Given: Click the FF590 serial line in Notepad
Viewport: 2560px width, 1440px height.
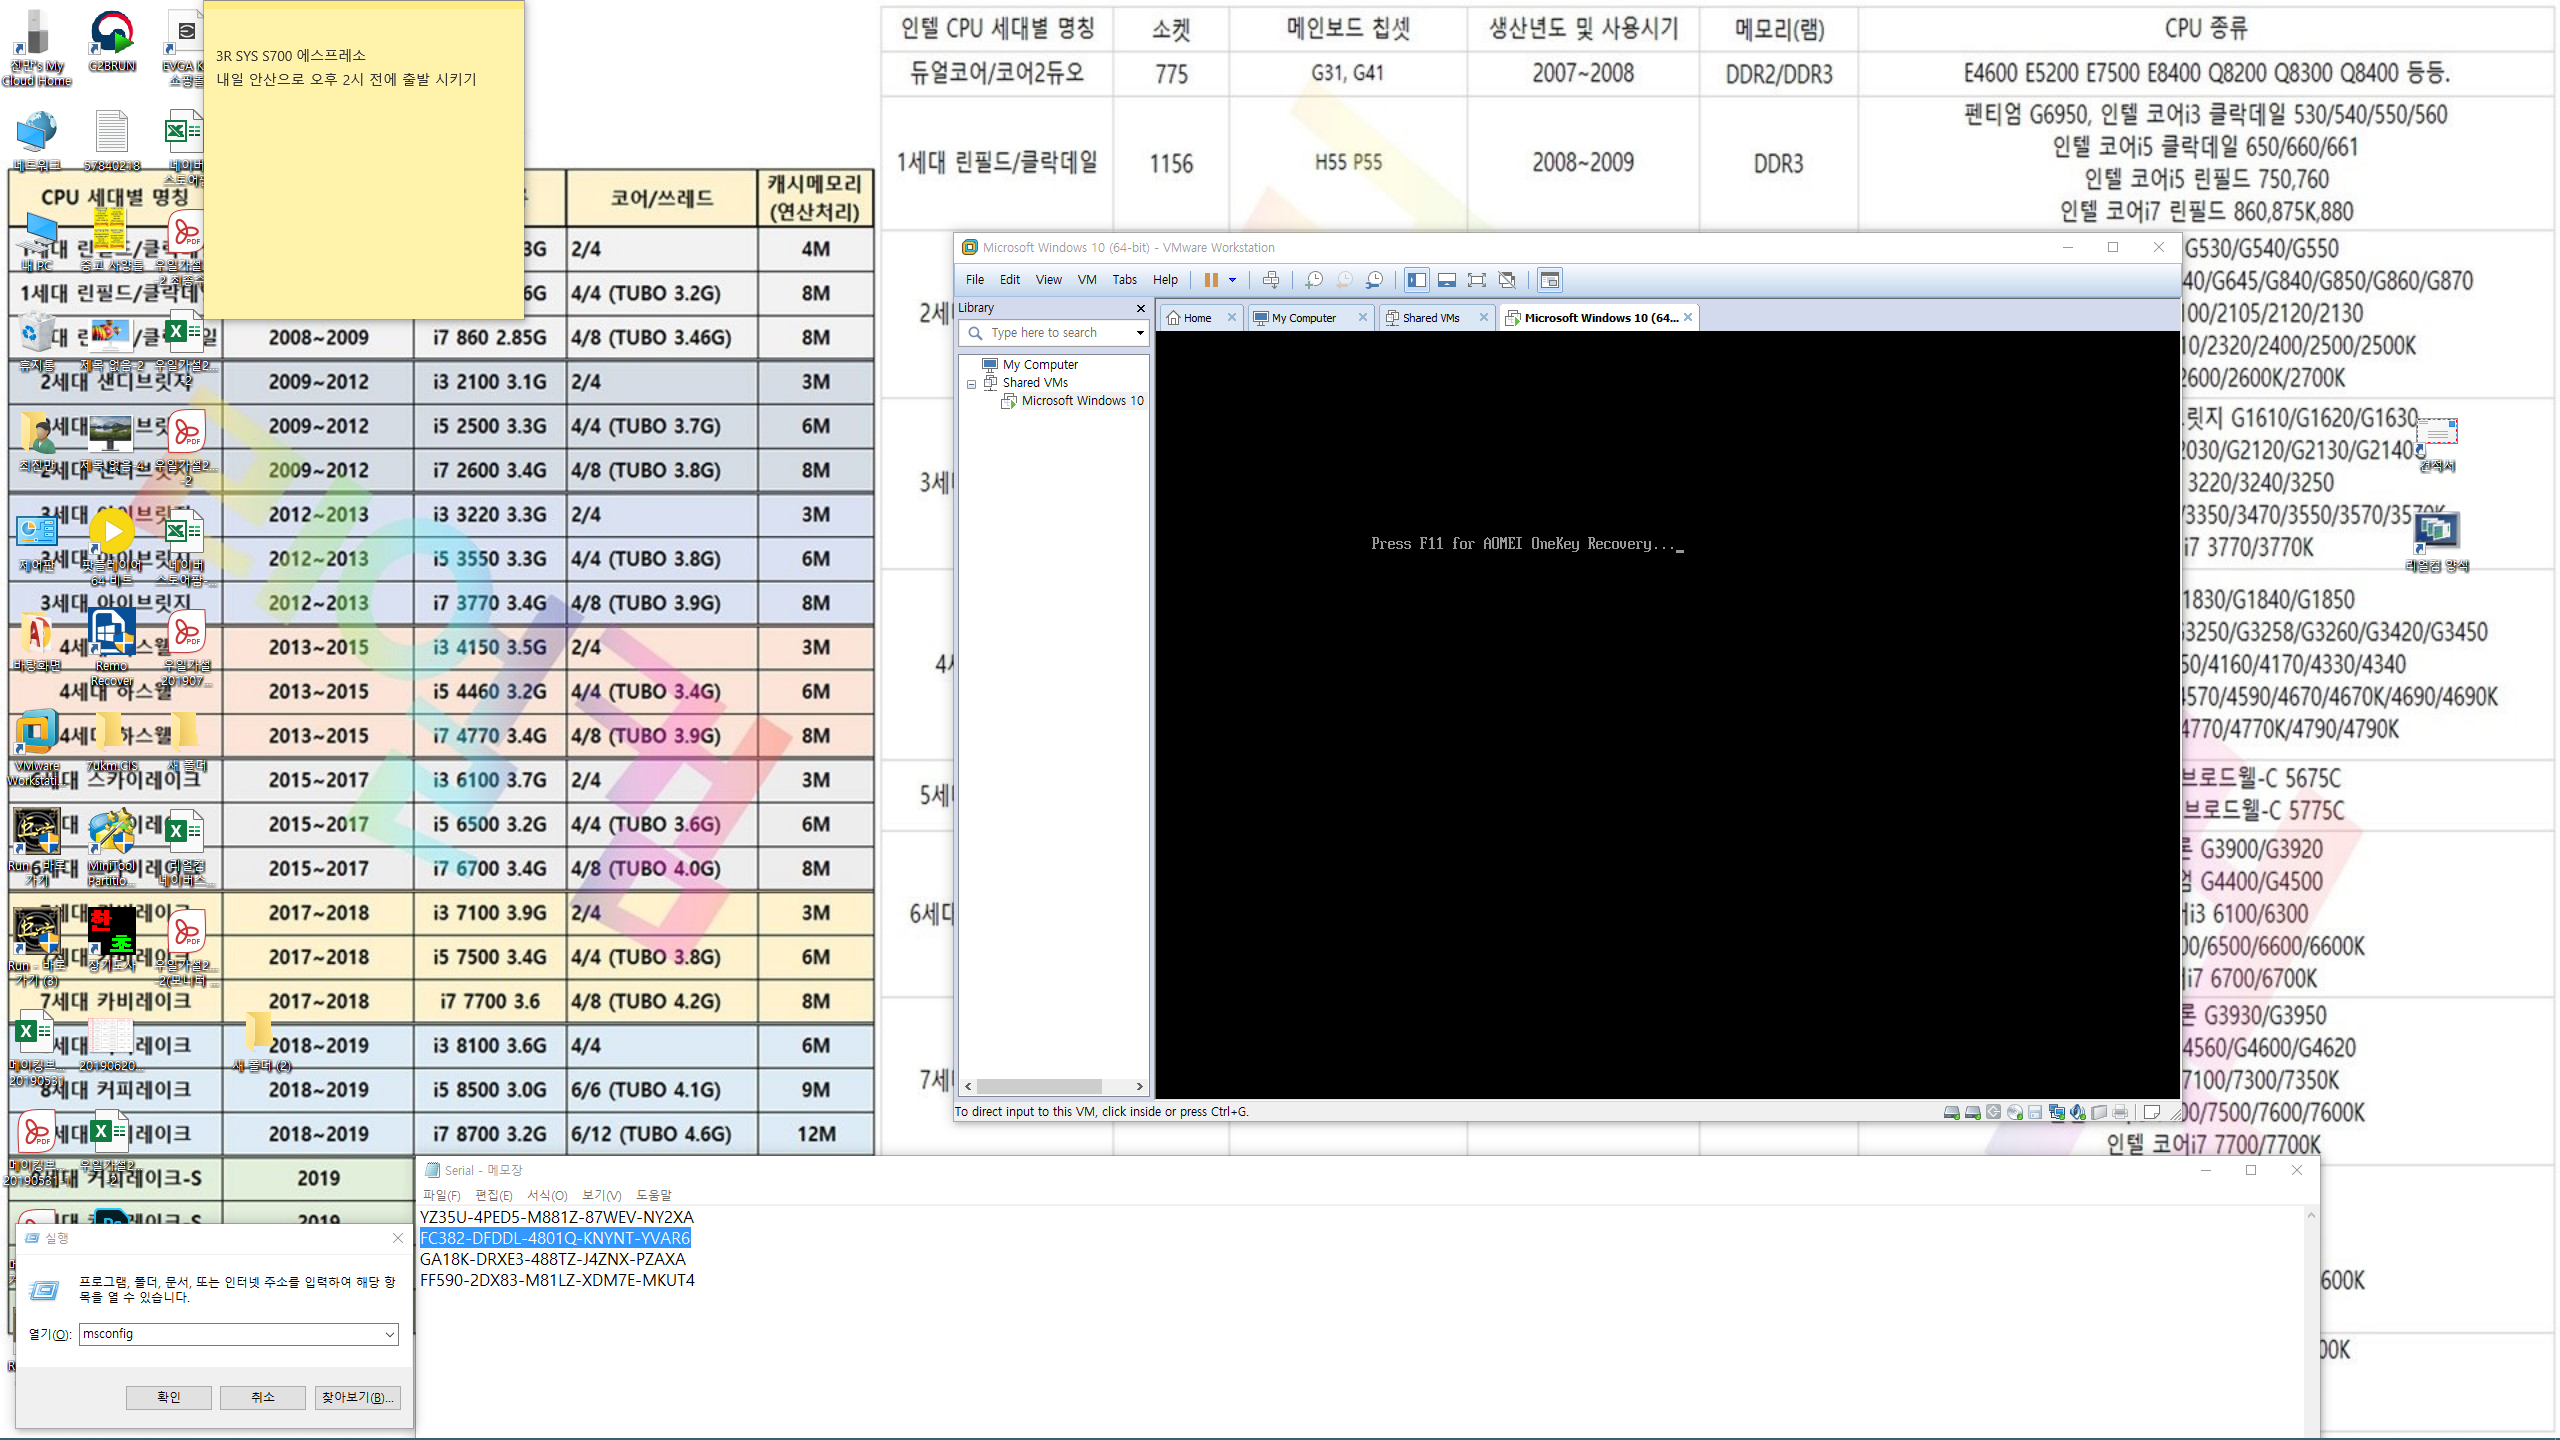Looking at the screenshot, I should pyautogui.click(x=557, y=1280).
